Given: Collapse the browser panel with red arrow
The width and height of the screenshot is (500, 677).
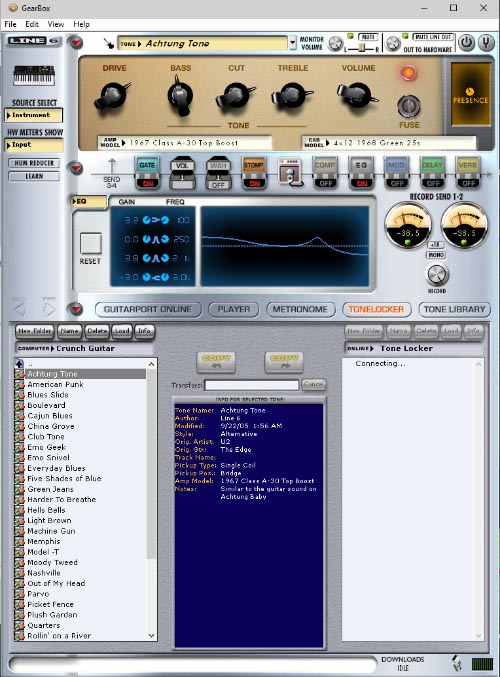Looking at the screenshot, I should (76, 309).
